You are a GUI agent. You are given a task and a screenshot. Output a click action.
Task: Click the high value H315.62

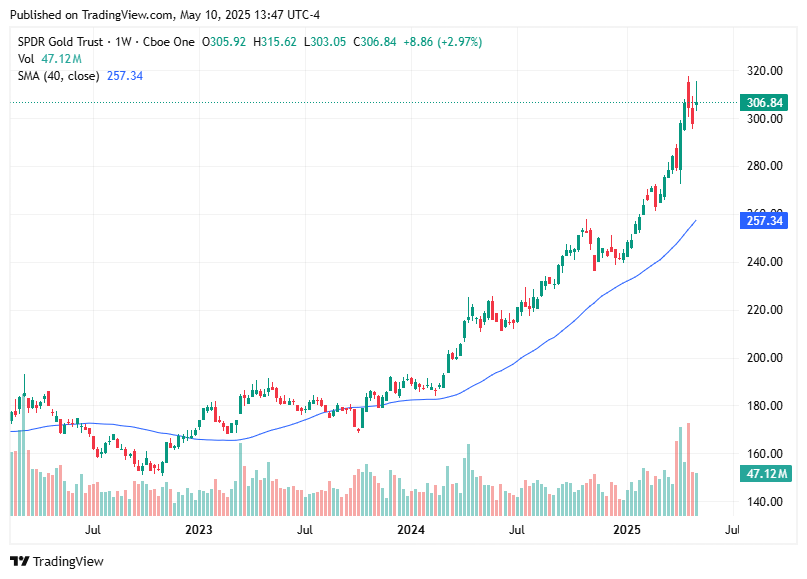275,42
